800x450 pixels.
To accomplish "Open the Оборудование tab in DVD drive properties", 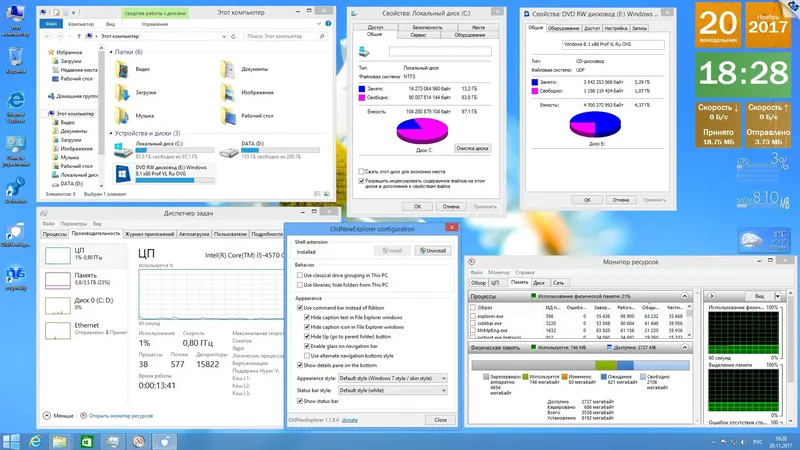I will pos(563,28).
